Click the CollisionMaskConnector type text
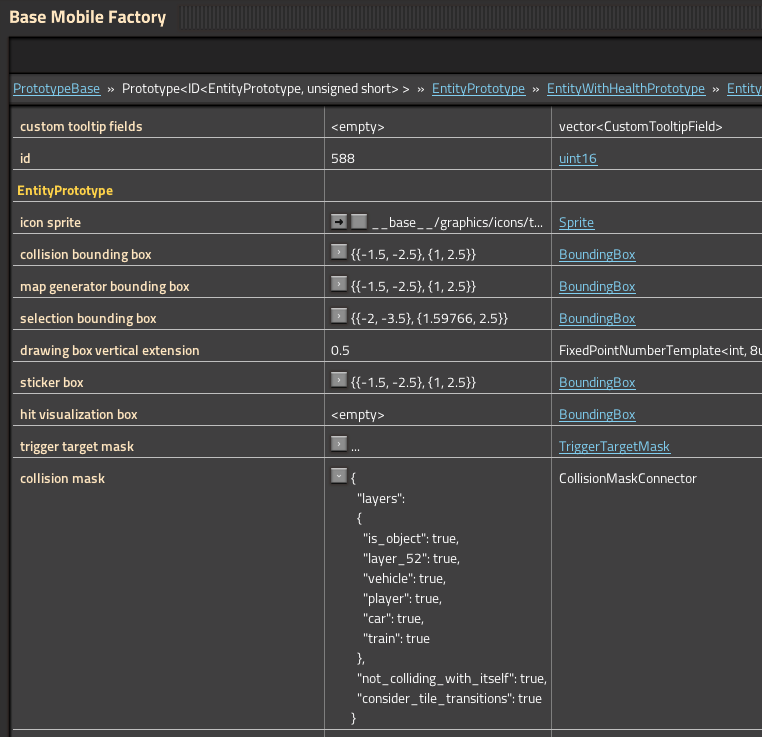The width and height of the screenshot is (762, 737). [627, 479]
